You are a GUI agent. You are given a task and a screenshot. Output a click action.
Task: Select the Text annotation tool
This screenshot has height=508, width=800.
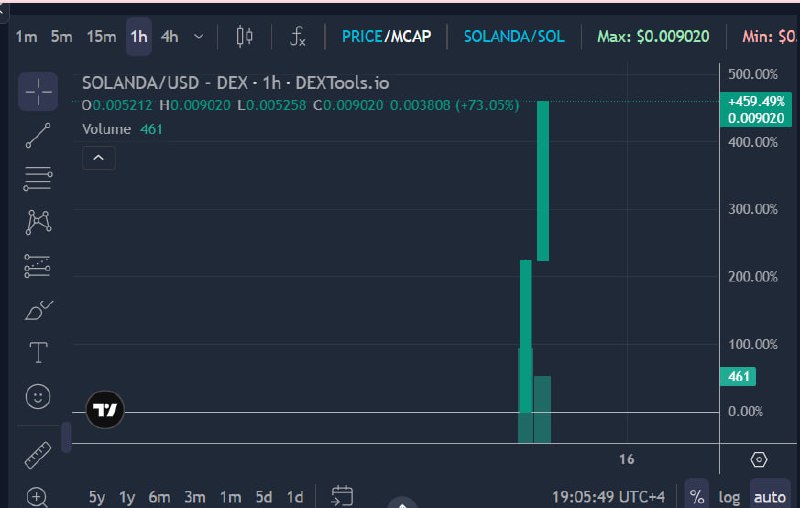tap(39, 352)
